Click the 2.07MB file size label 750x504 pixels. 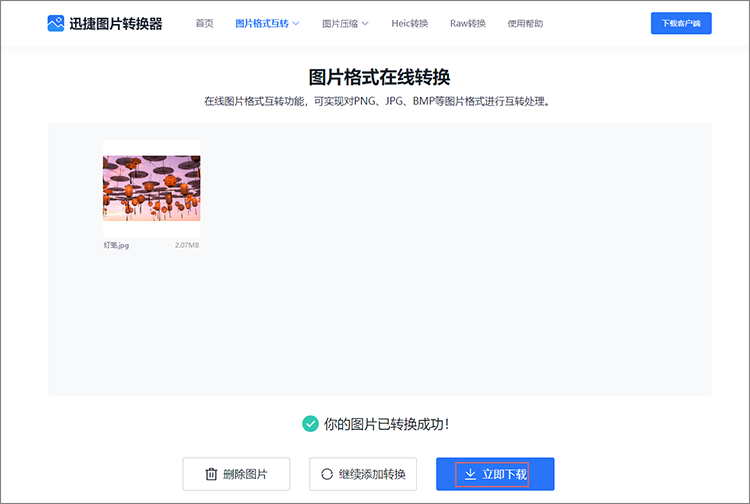pyautogui.click(x=187, y=245)
